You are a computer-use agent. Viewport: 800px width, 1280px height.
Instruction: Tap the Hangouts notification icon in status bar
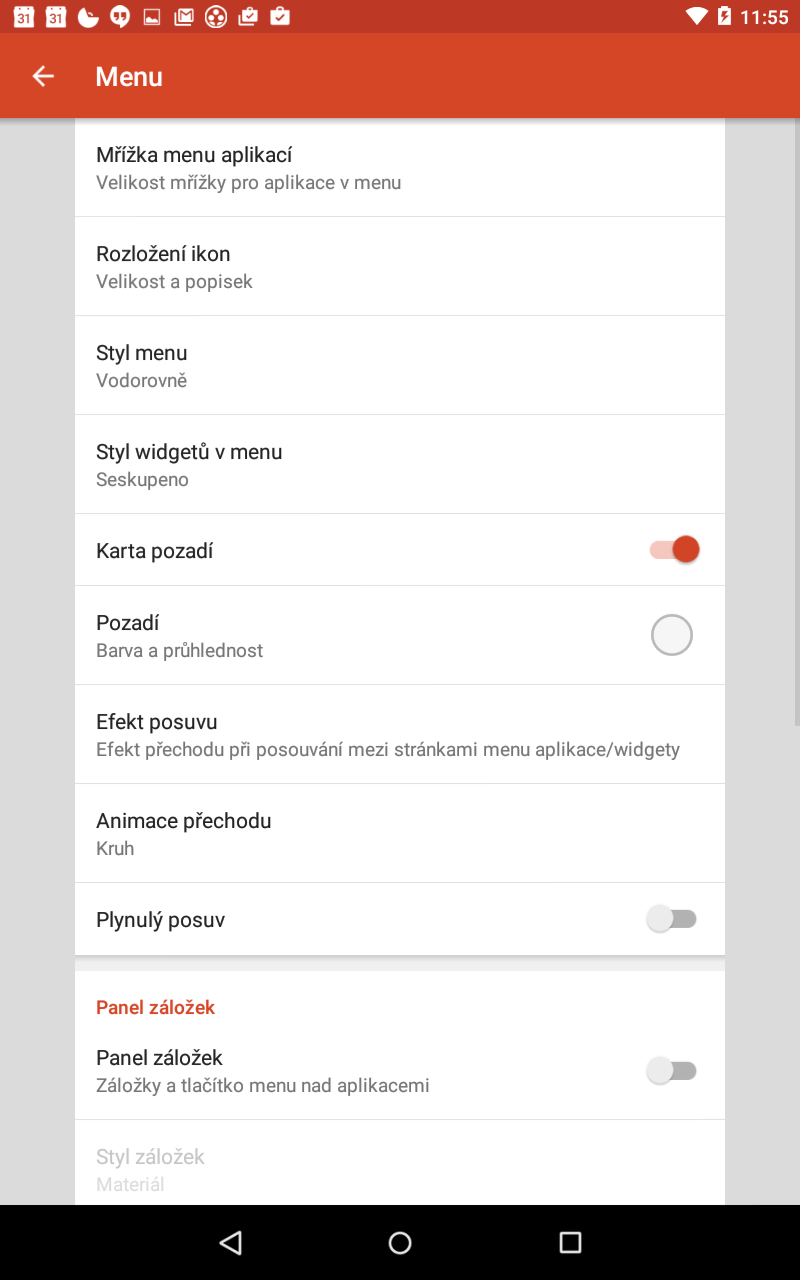[x=120, y=16]
